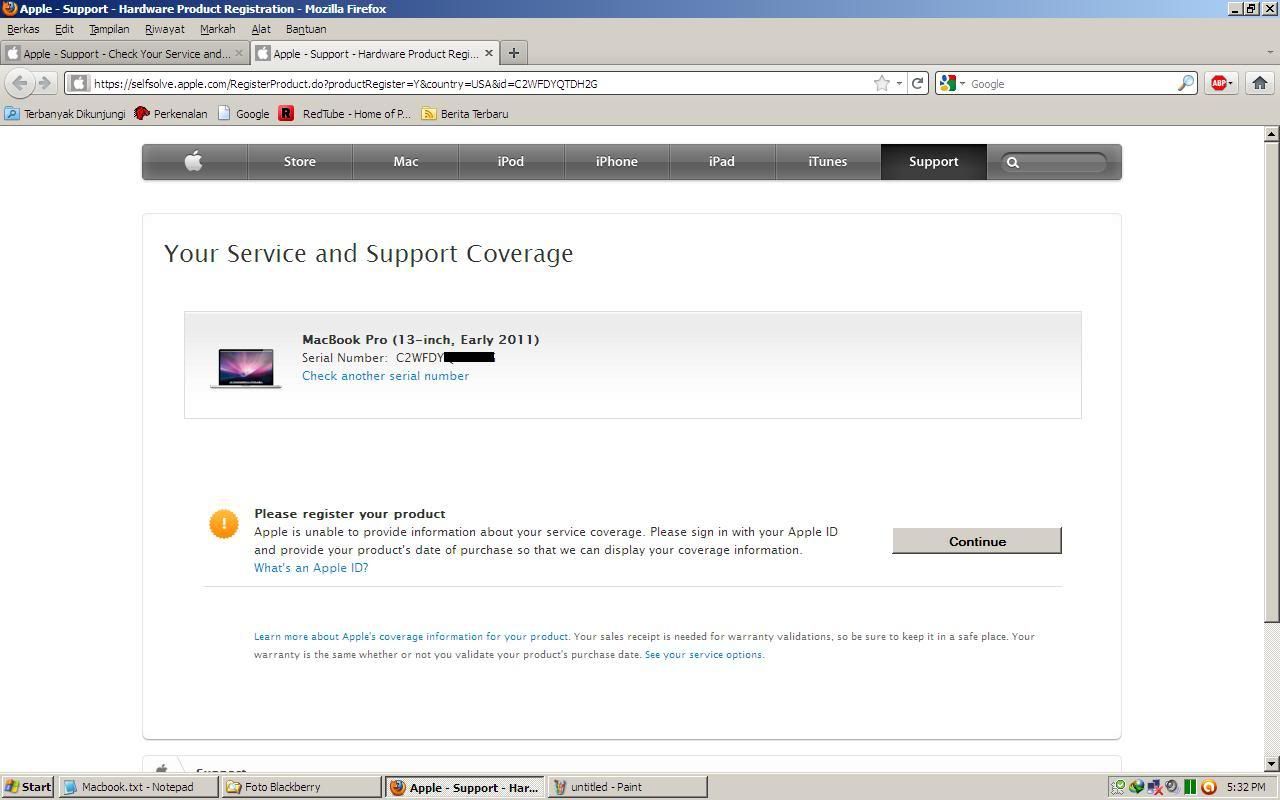Click the scrollbar down arrow
Image resolution: width=1280 pixels, height=800 pixels.
pyautogui.click(x=1272, y=764)
